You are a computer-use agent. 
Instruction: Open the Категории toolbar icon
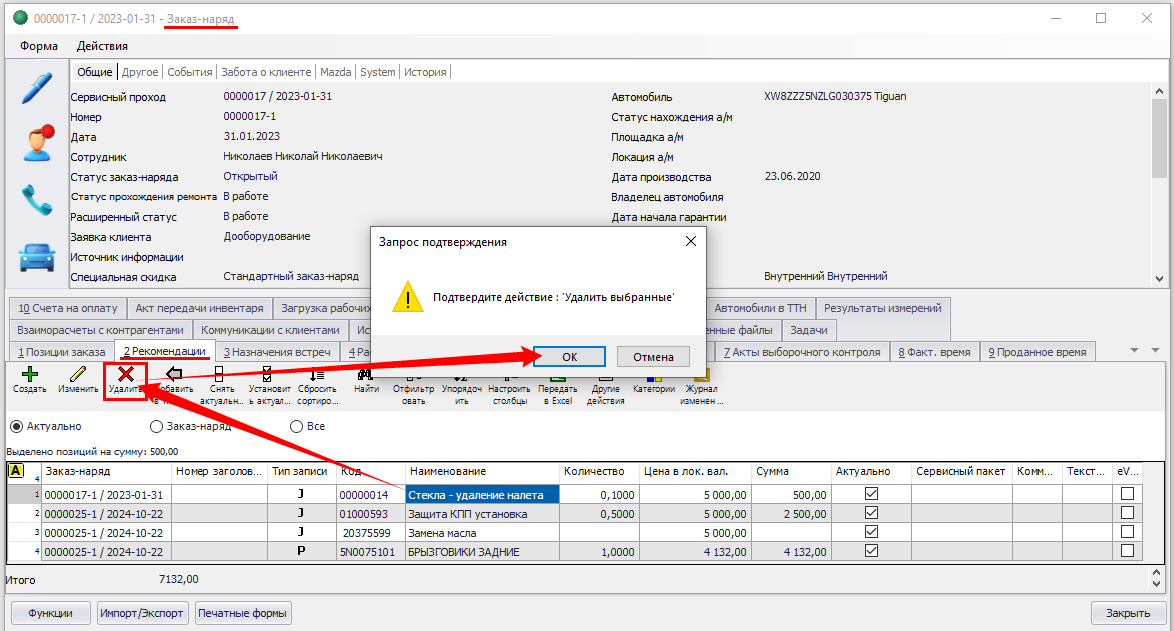pos(654,378)
